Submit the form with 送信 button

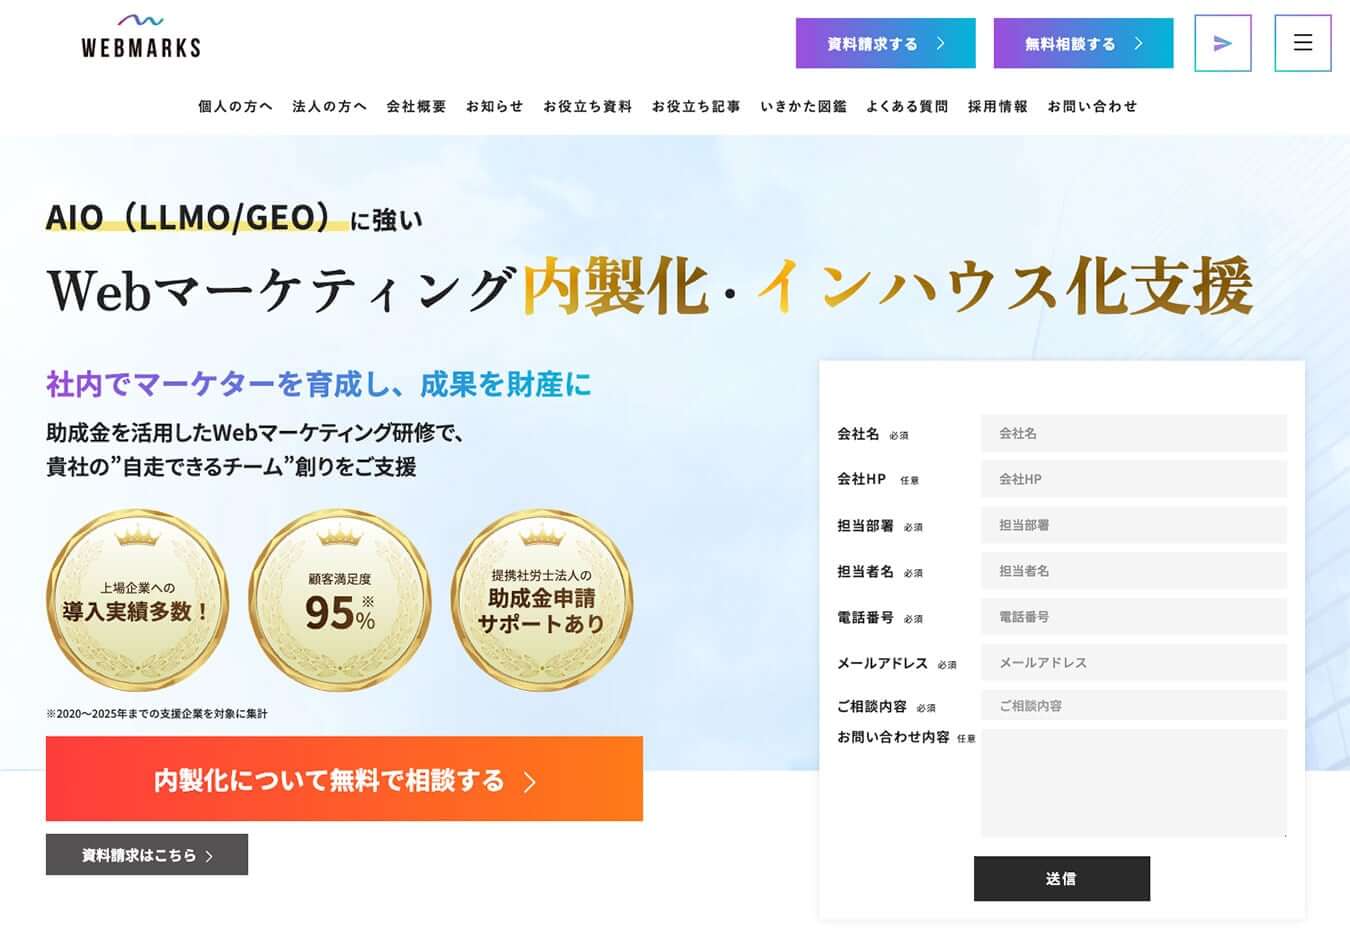coord(1062,878)
